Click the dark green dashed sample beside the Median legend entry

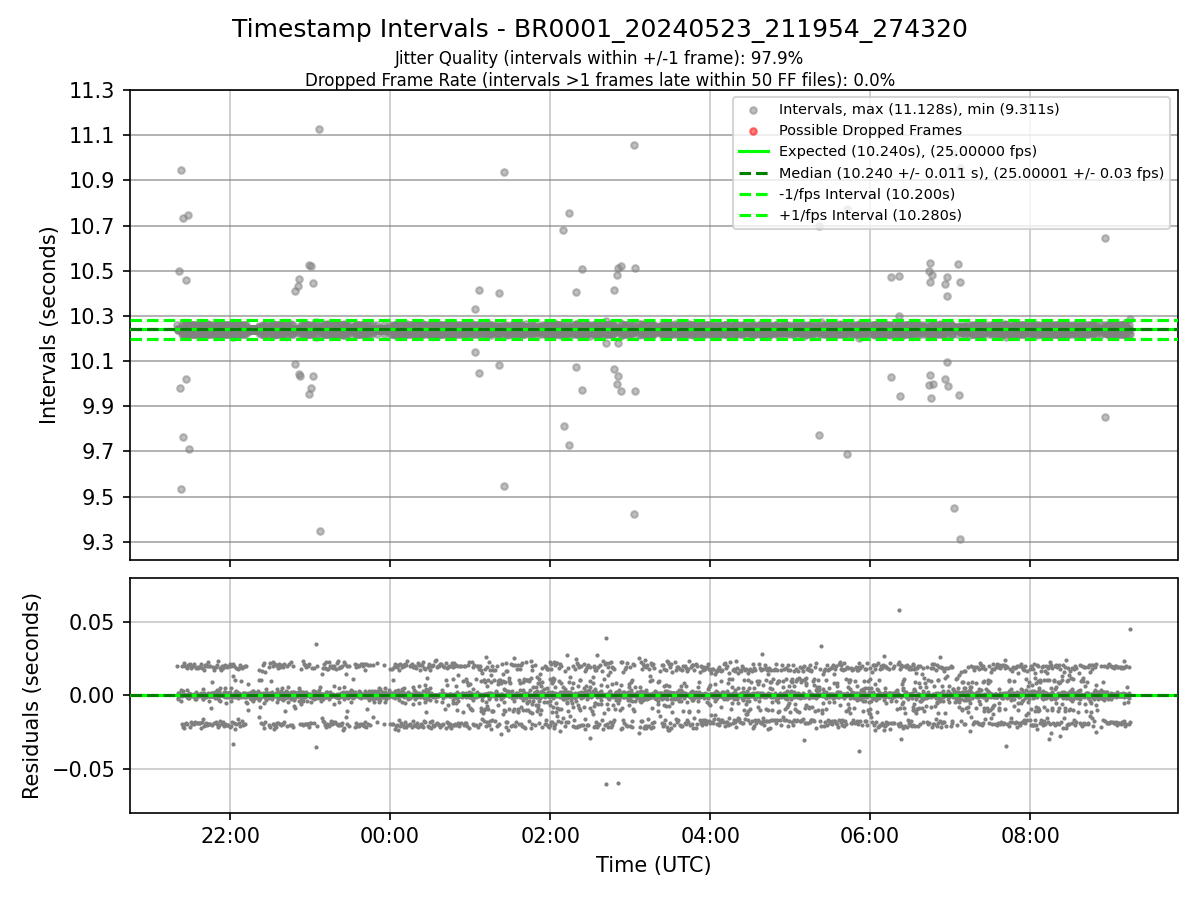pyautogui.click(x=754, y=173)
